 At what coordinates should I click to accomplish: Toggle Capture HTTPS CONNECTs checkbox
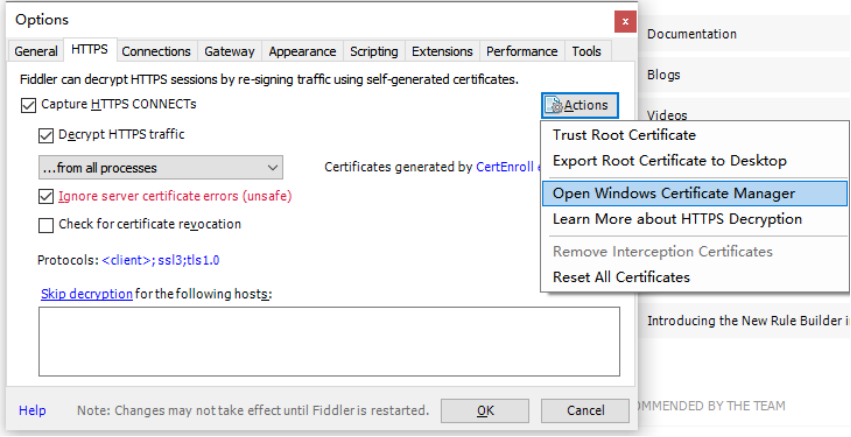pyautogui.click(x=28, y=105)
